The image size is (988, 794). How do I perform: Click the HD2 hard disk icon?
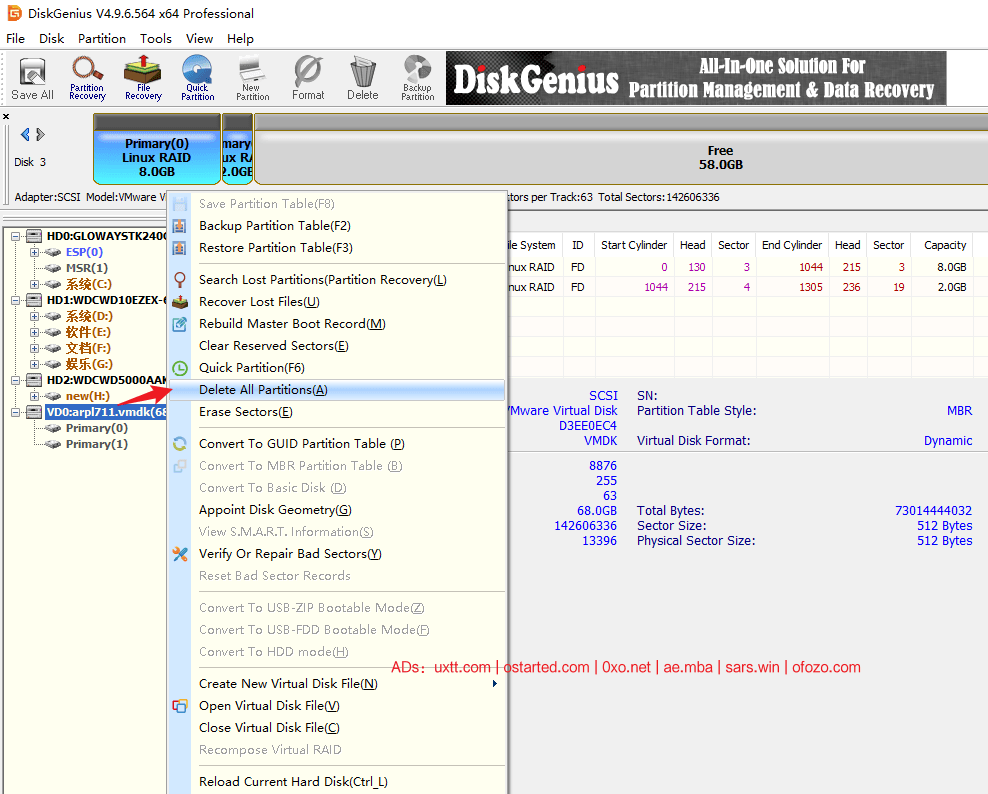pyautogui.click(x=34, y=380)
